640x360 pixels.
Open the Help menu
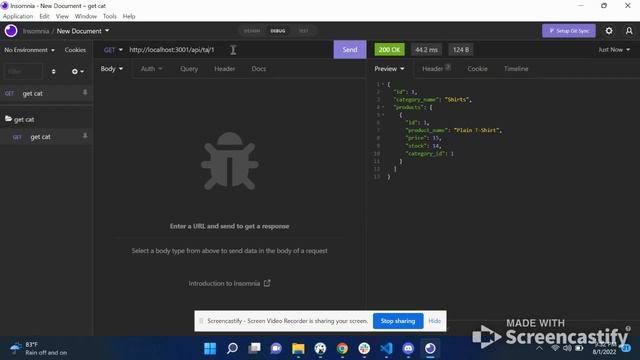129,16
